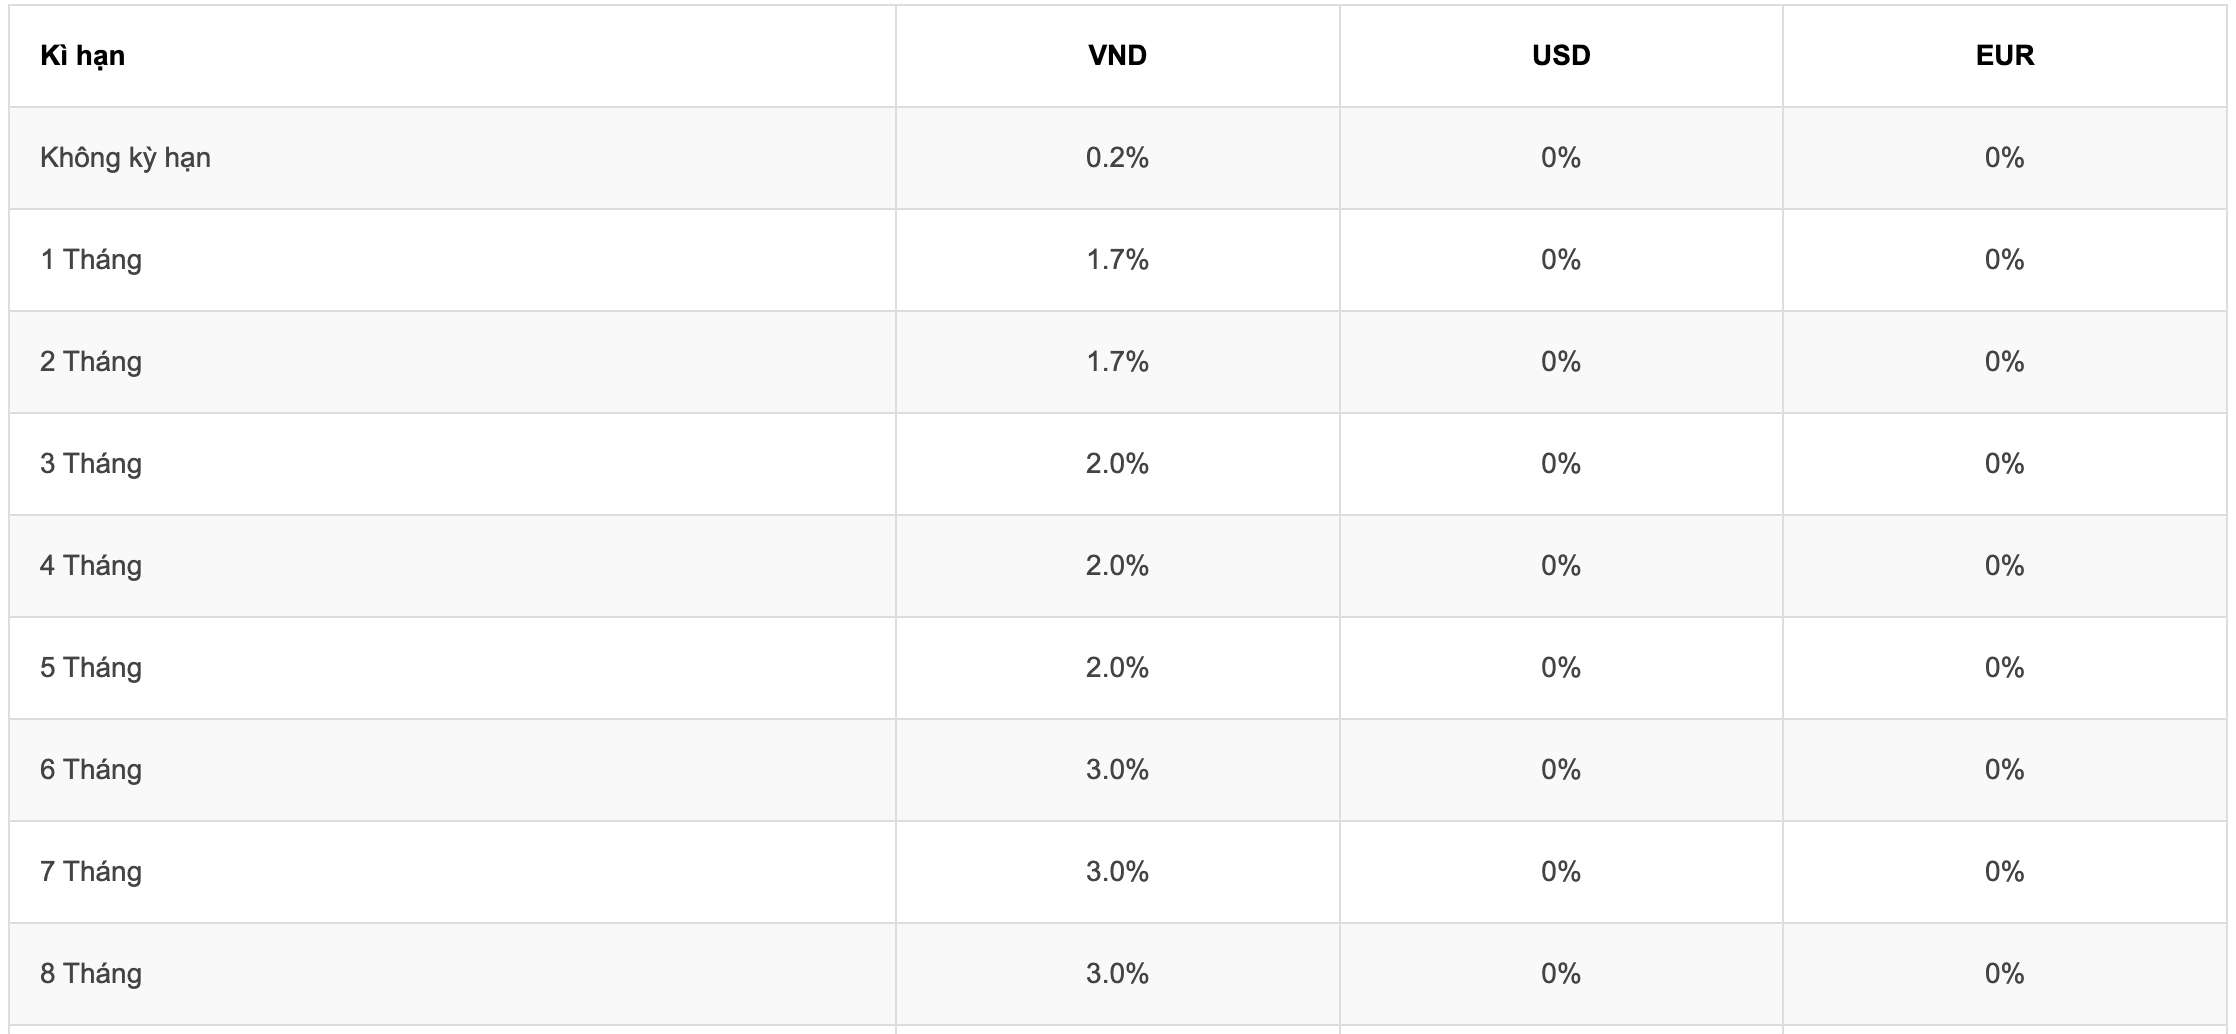Select the EUR column header
This screenshot has width=2236, height=1034.
tap(2005, 56)
